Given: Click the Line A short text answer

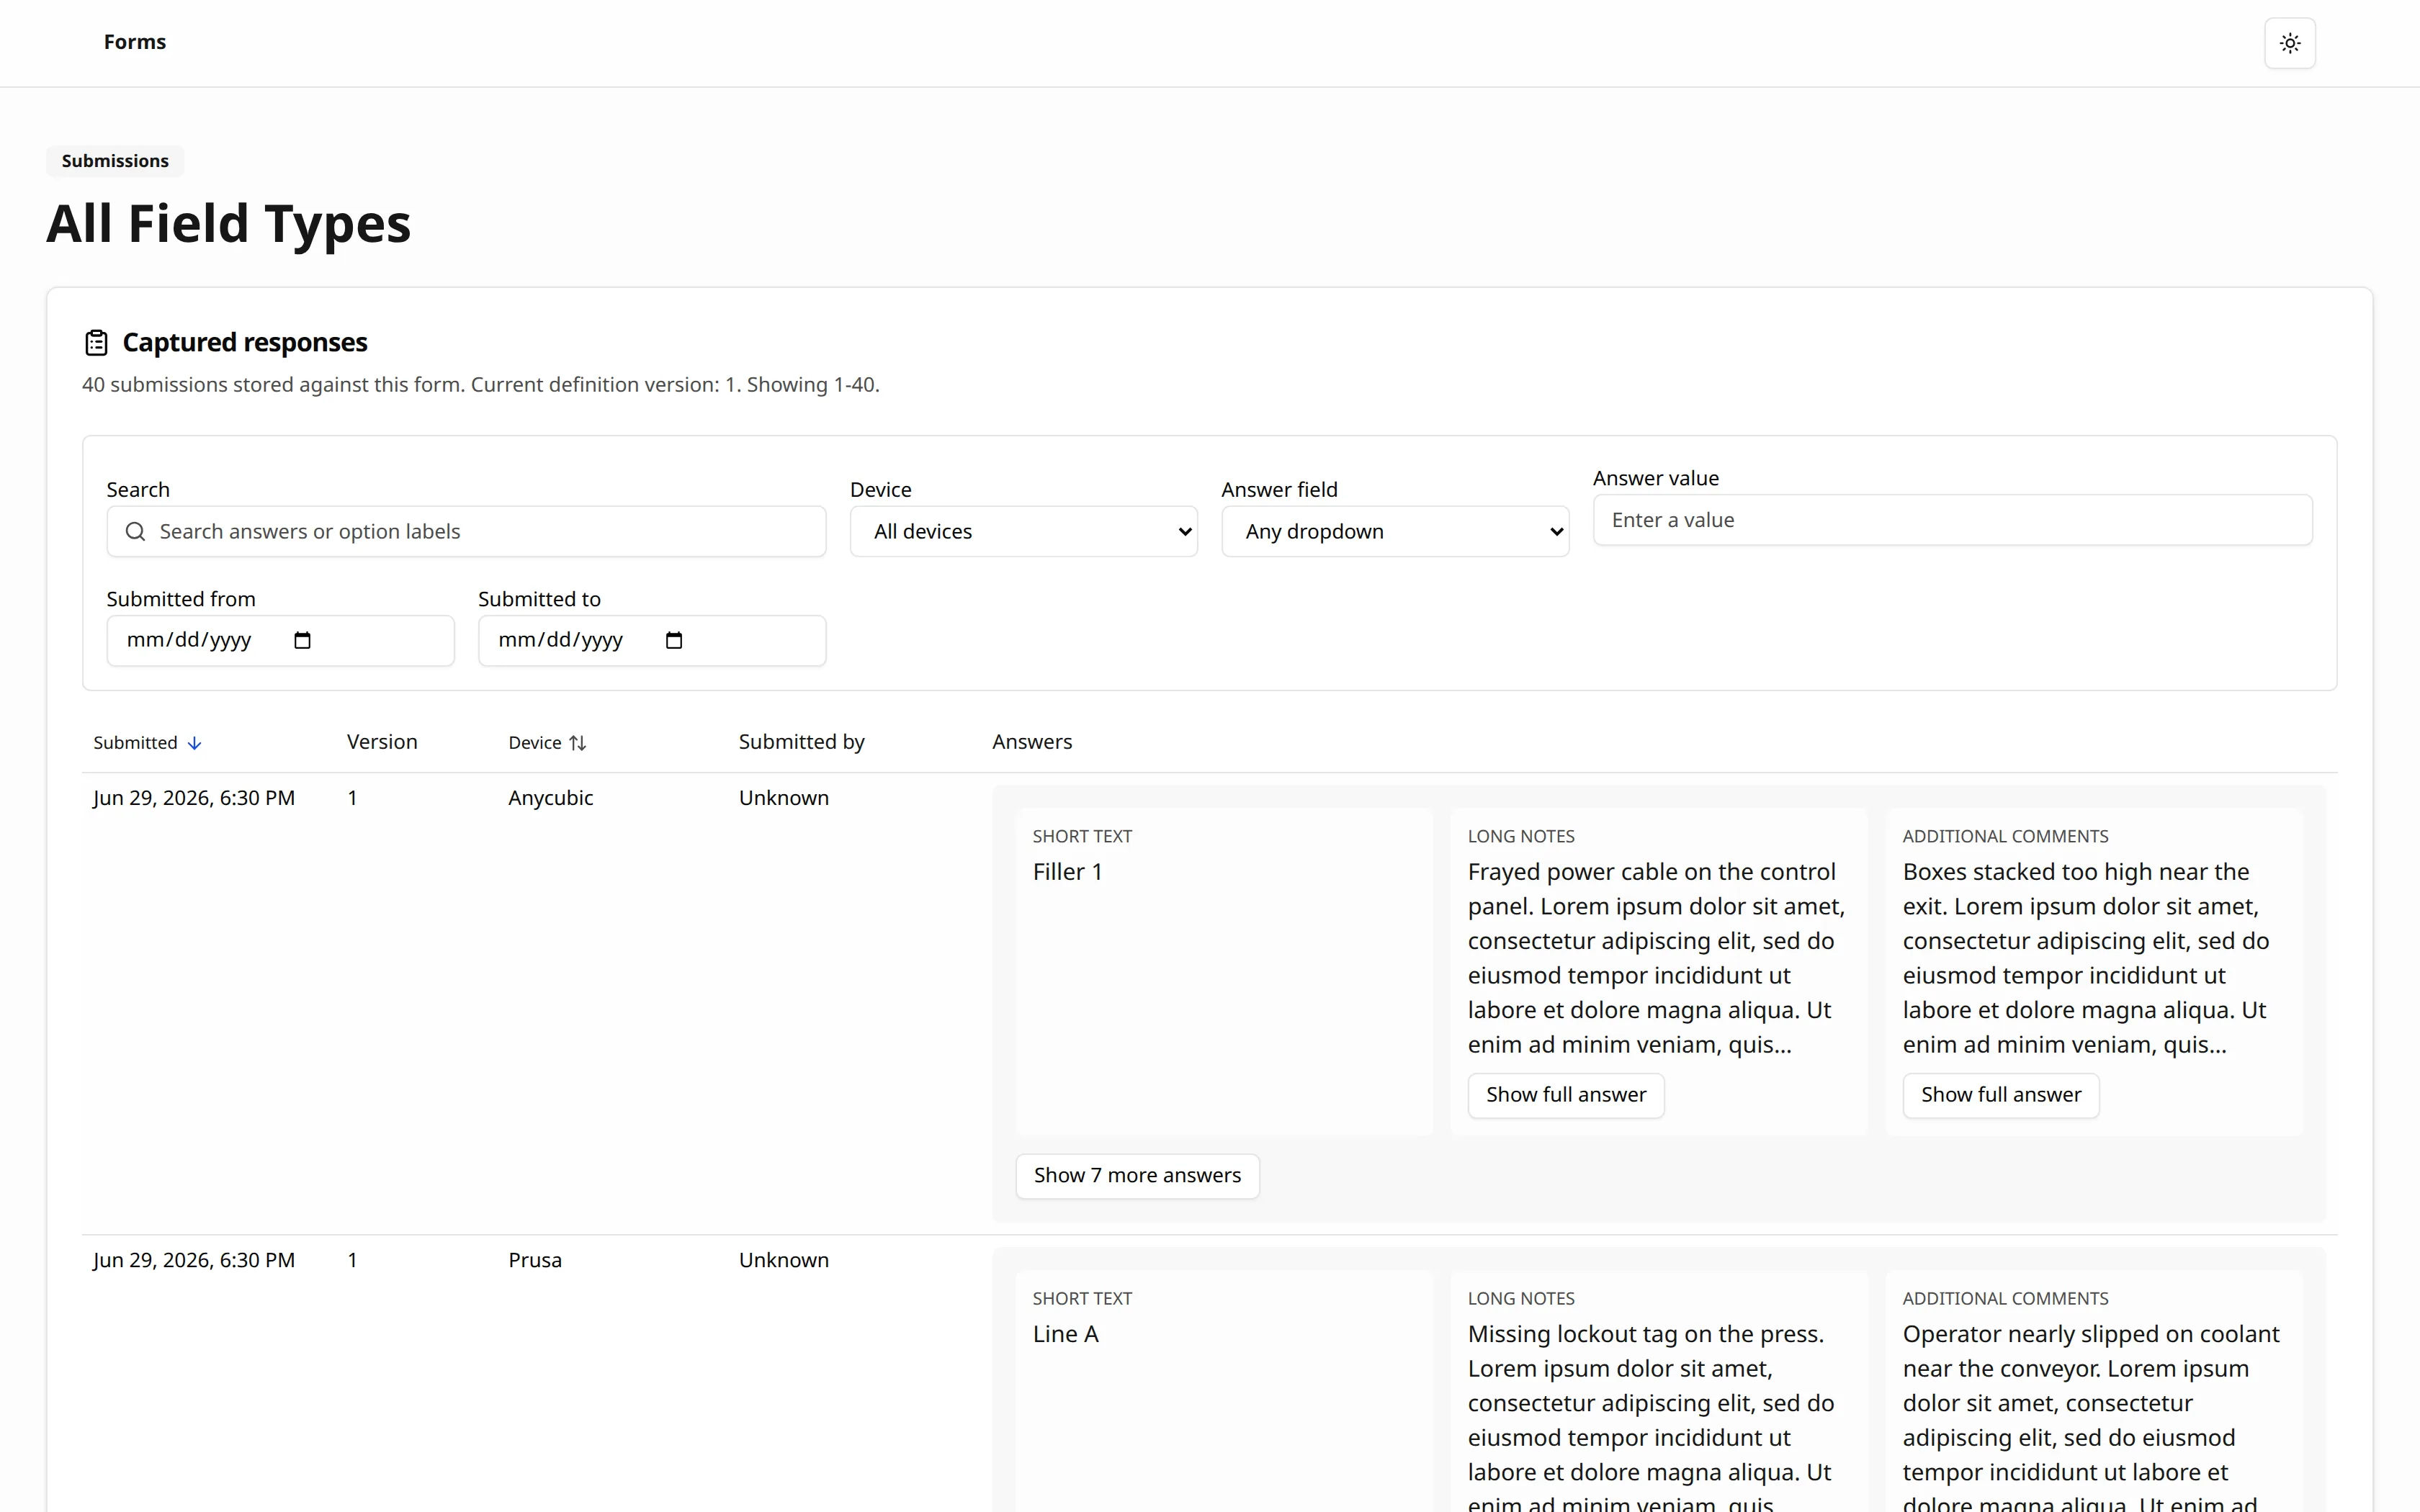Looking at the screenshot, I should [1065, 1334].
